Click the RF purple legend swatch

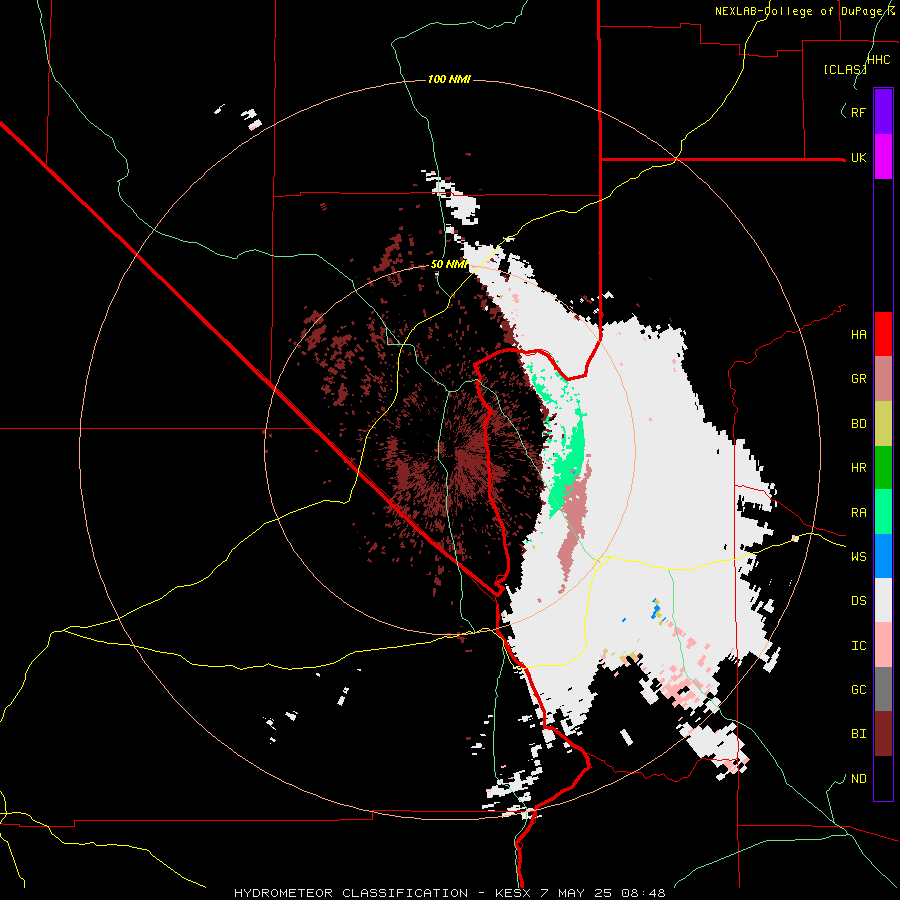[883, 112]
